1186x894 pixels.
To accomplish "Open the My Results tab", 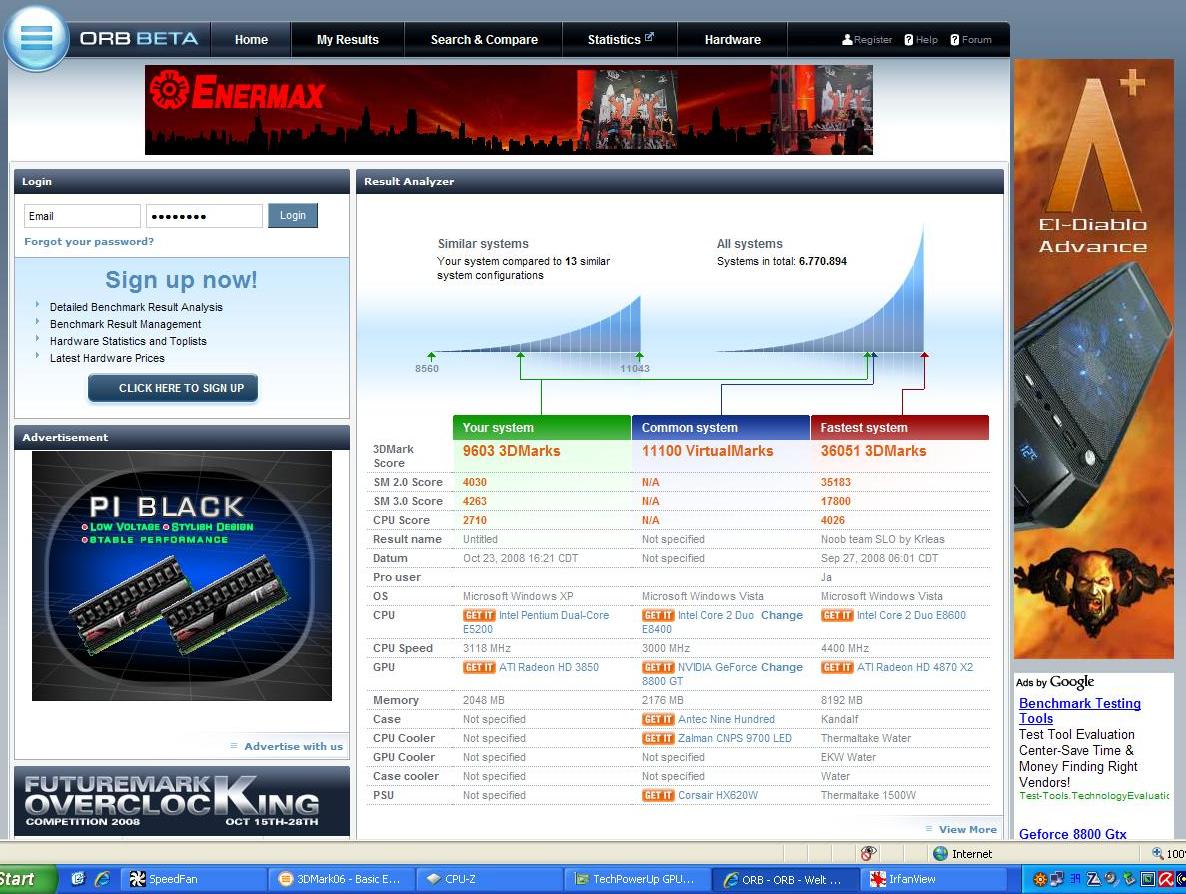I will point(348,39).
